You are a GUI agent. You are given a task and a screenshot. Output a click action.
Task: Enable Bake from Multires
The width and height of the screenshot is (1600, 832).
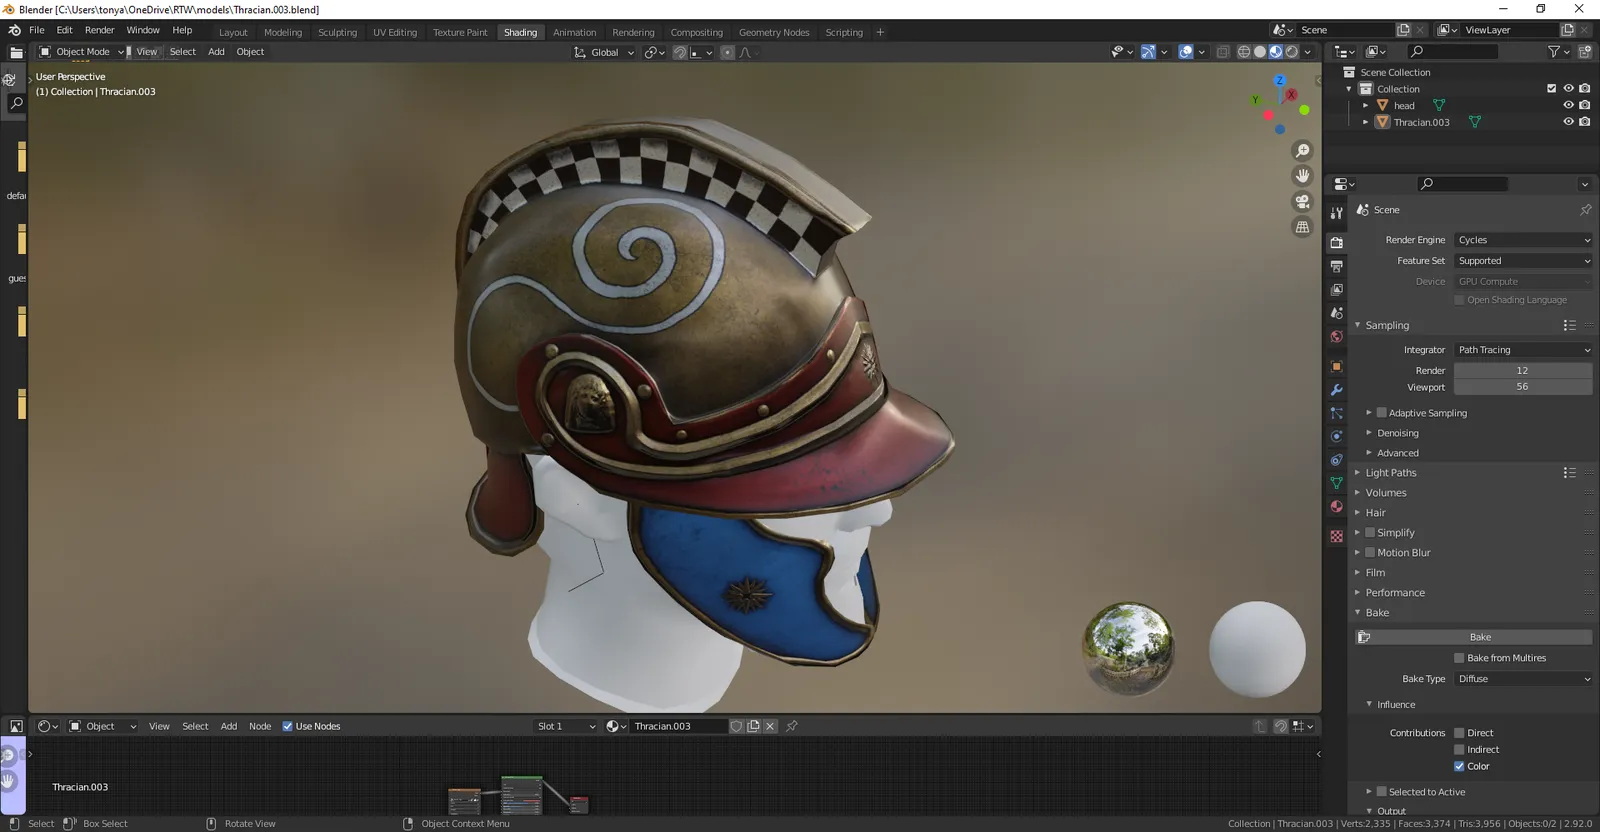pos(1459,658)
